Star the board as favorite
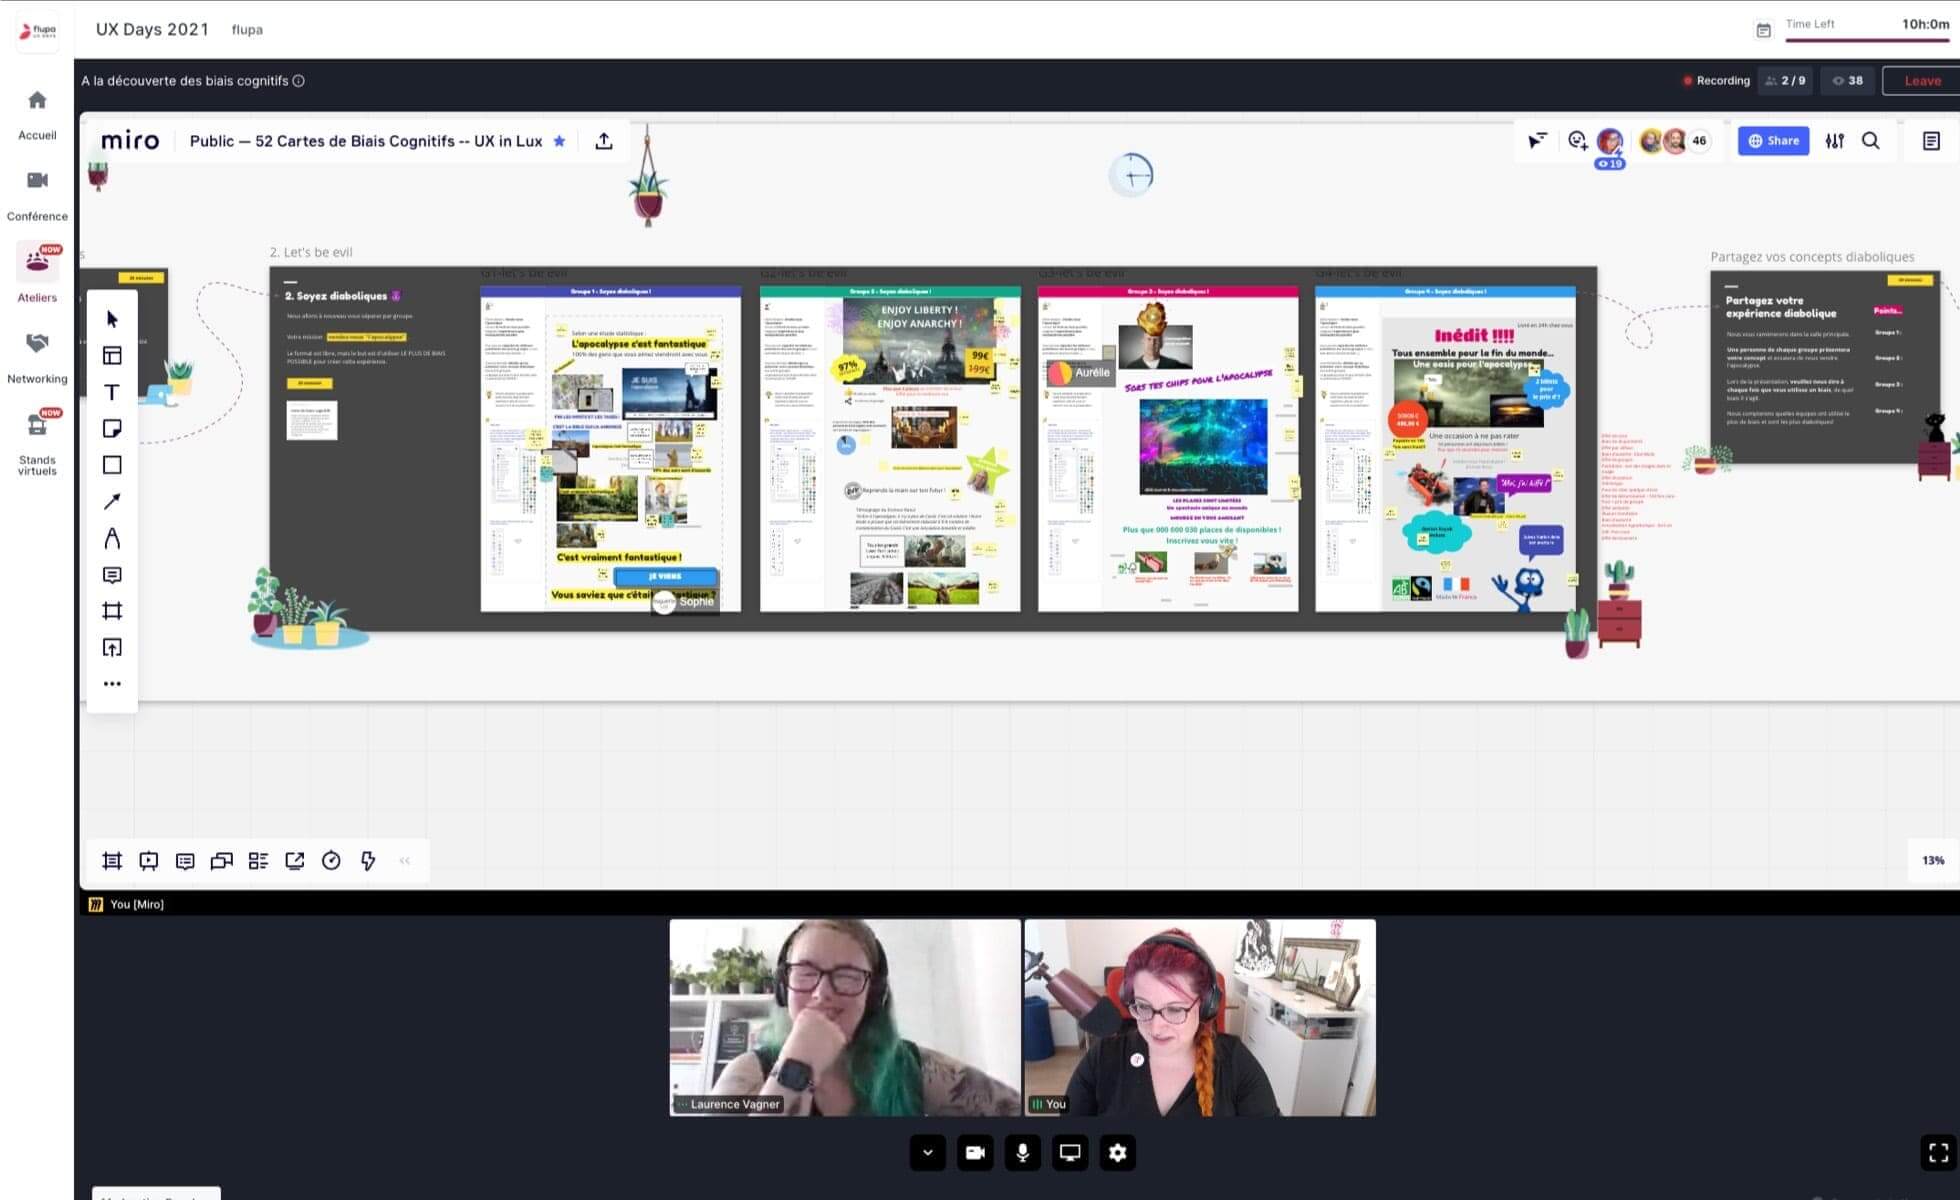This screenshot has width=1960, height=1200. click(560, 141)
